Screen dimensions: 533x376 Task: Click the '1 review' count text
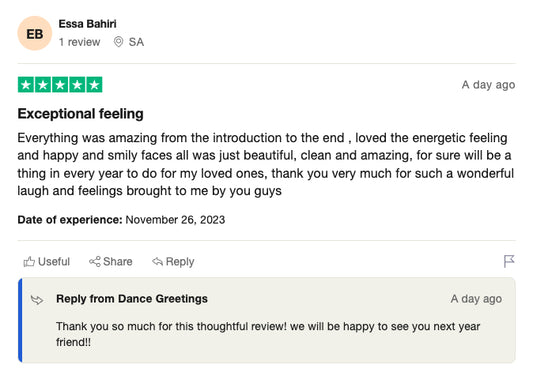[79, 42]
